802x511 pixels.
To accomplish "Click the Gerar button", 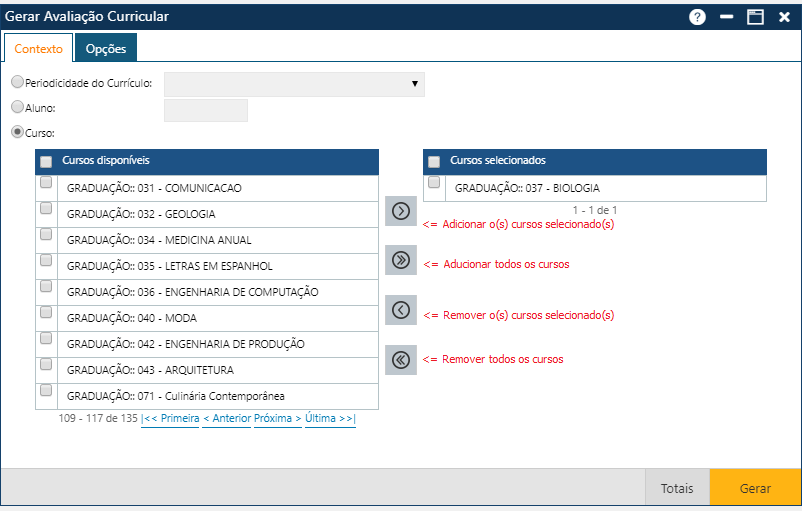I will pos(755,488).
